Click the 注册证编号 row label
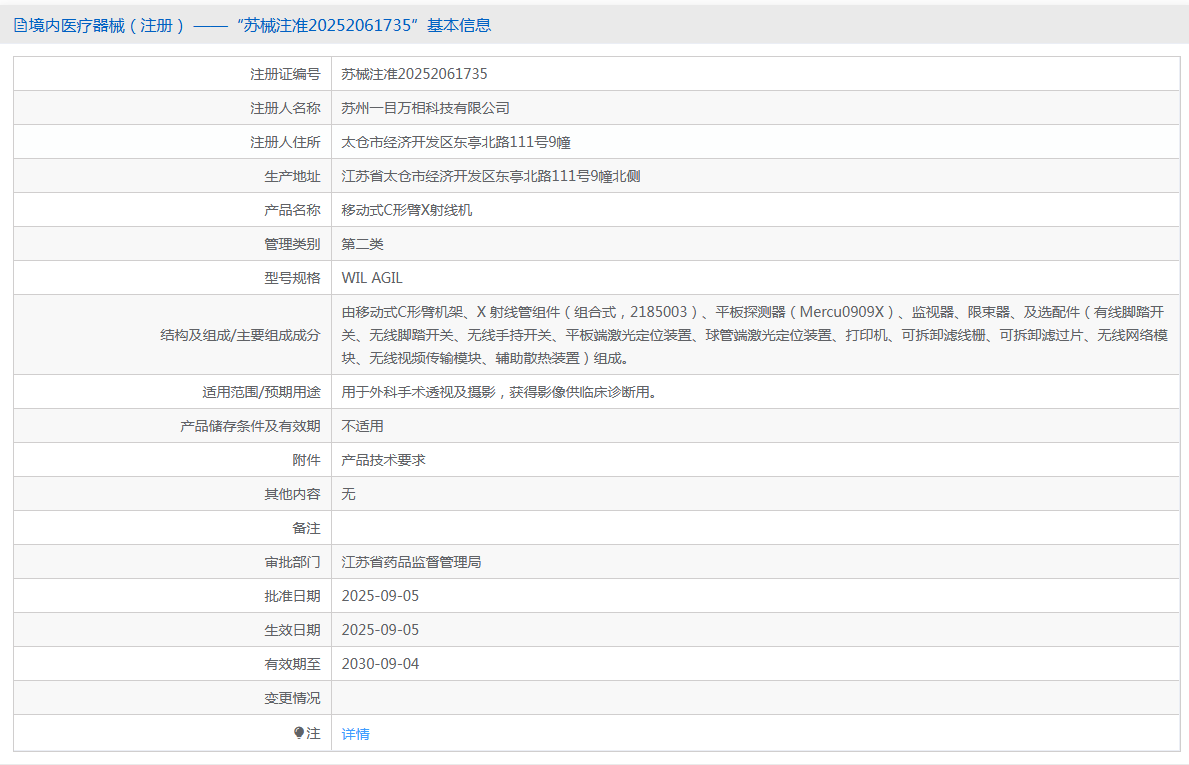Viewport: 1189px width, 765px height. [285, 74]
